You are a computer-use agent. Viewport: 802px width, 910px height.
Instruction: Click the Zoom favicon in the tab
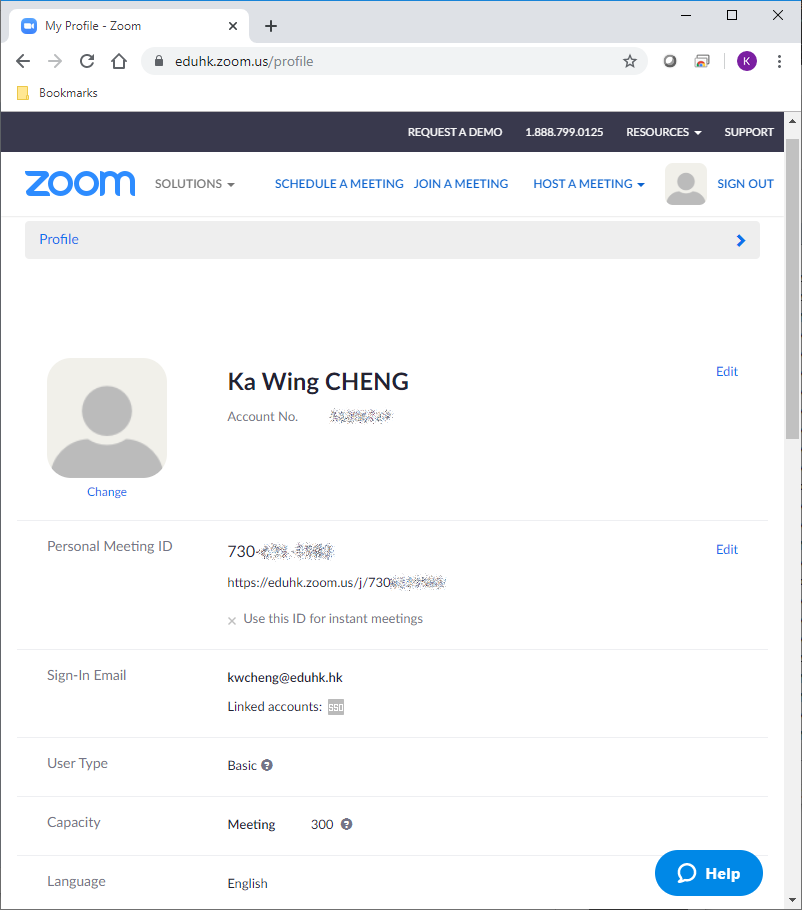tap(29, 26)
